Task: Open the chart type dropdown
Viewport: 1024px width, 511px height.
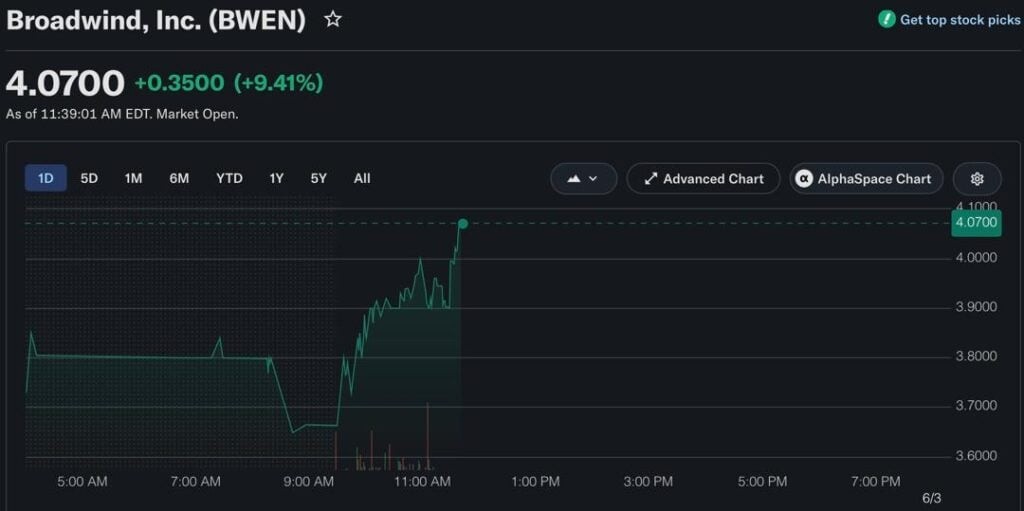Action: coord(584,178)
